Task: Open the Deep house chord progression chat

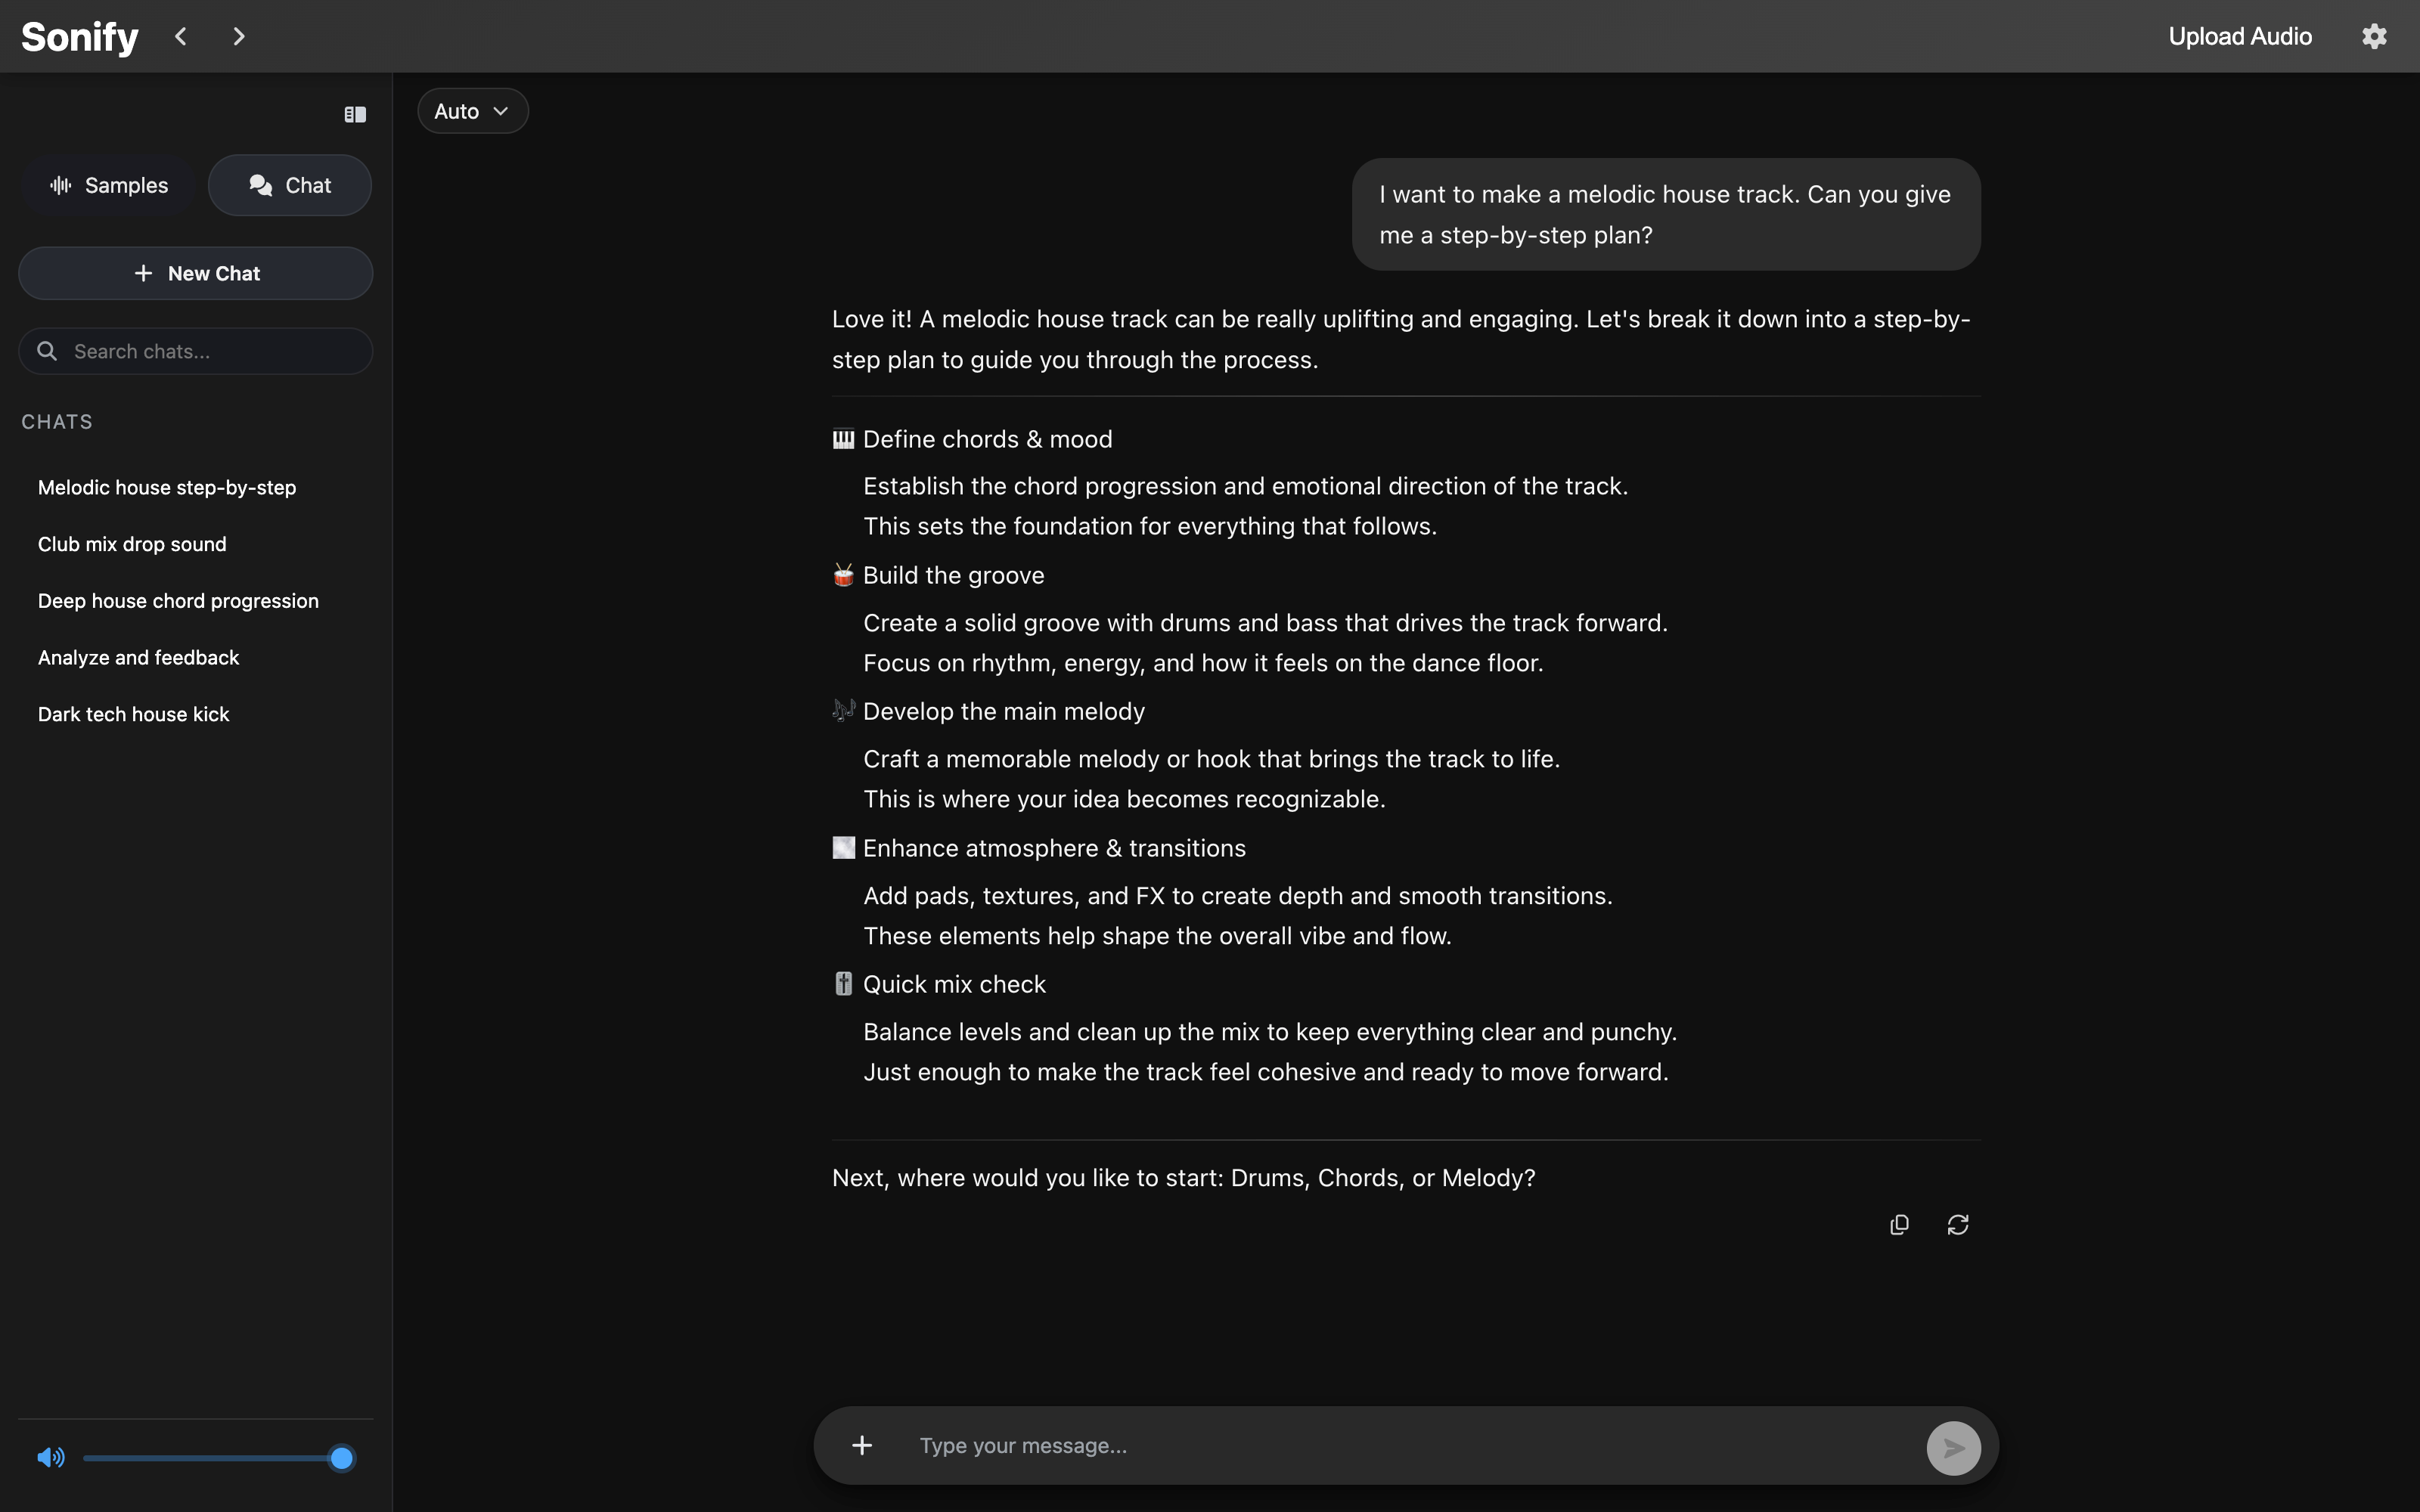Action: pyautogui.click(x=178, y=601)
